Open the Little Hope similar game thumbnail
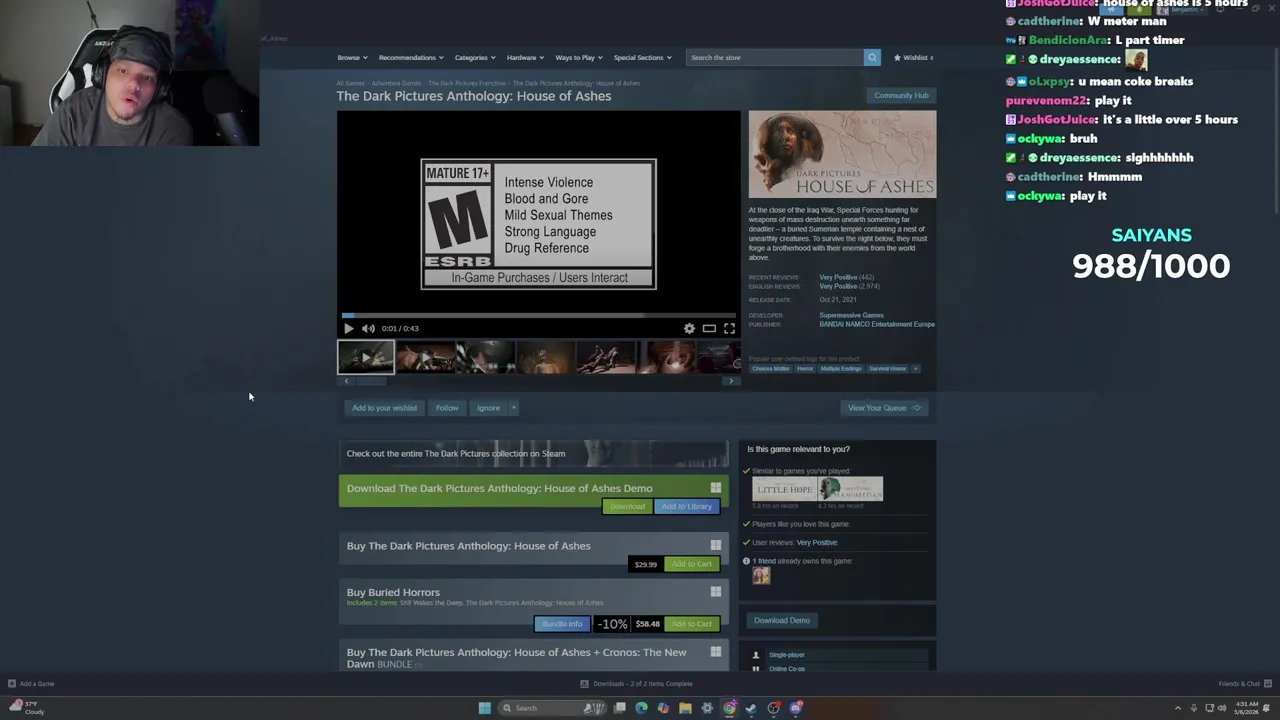Screen dimensions: 1280x720 pos(785,489)
